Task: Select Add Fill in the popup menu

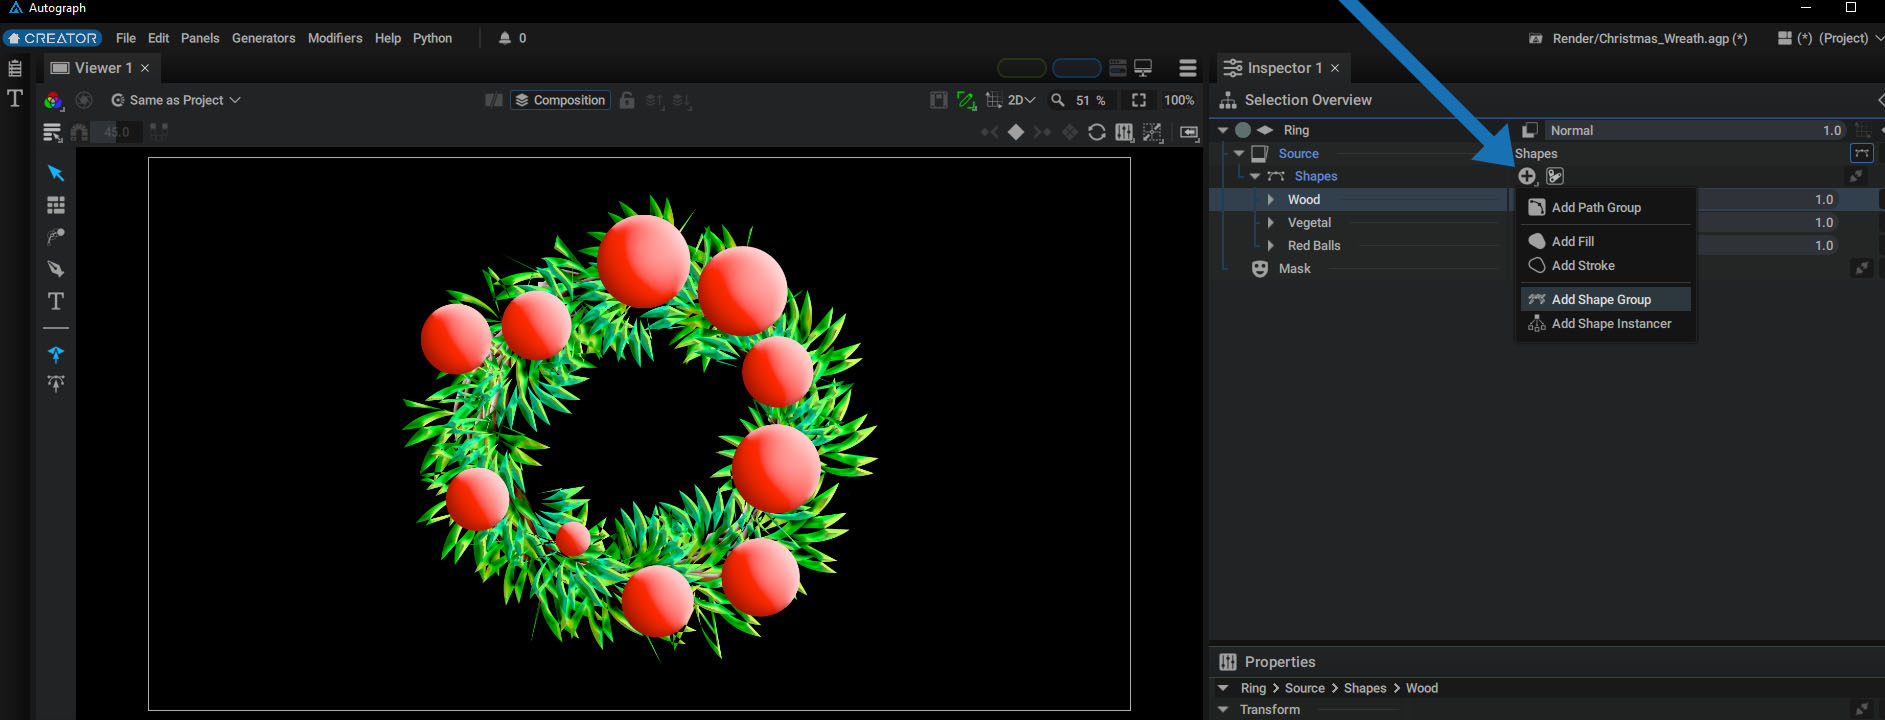Action: pos(1606,241)
